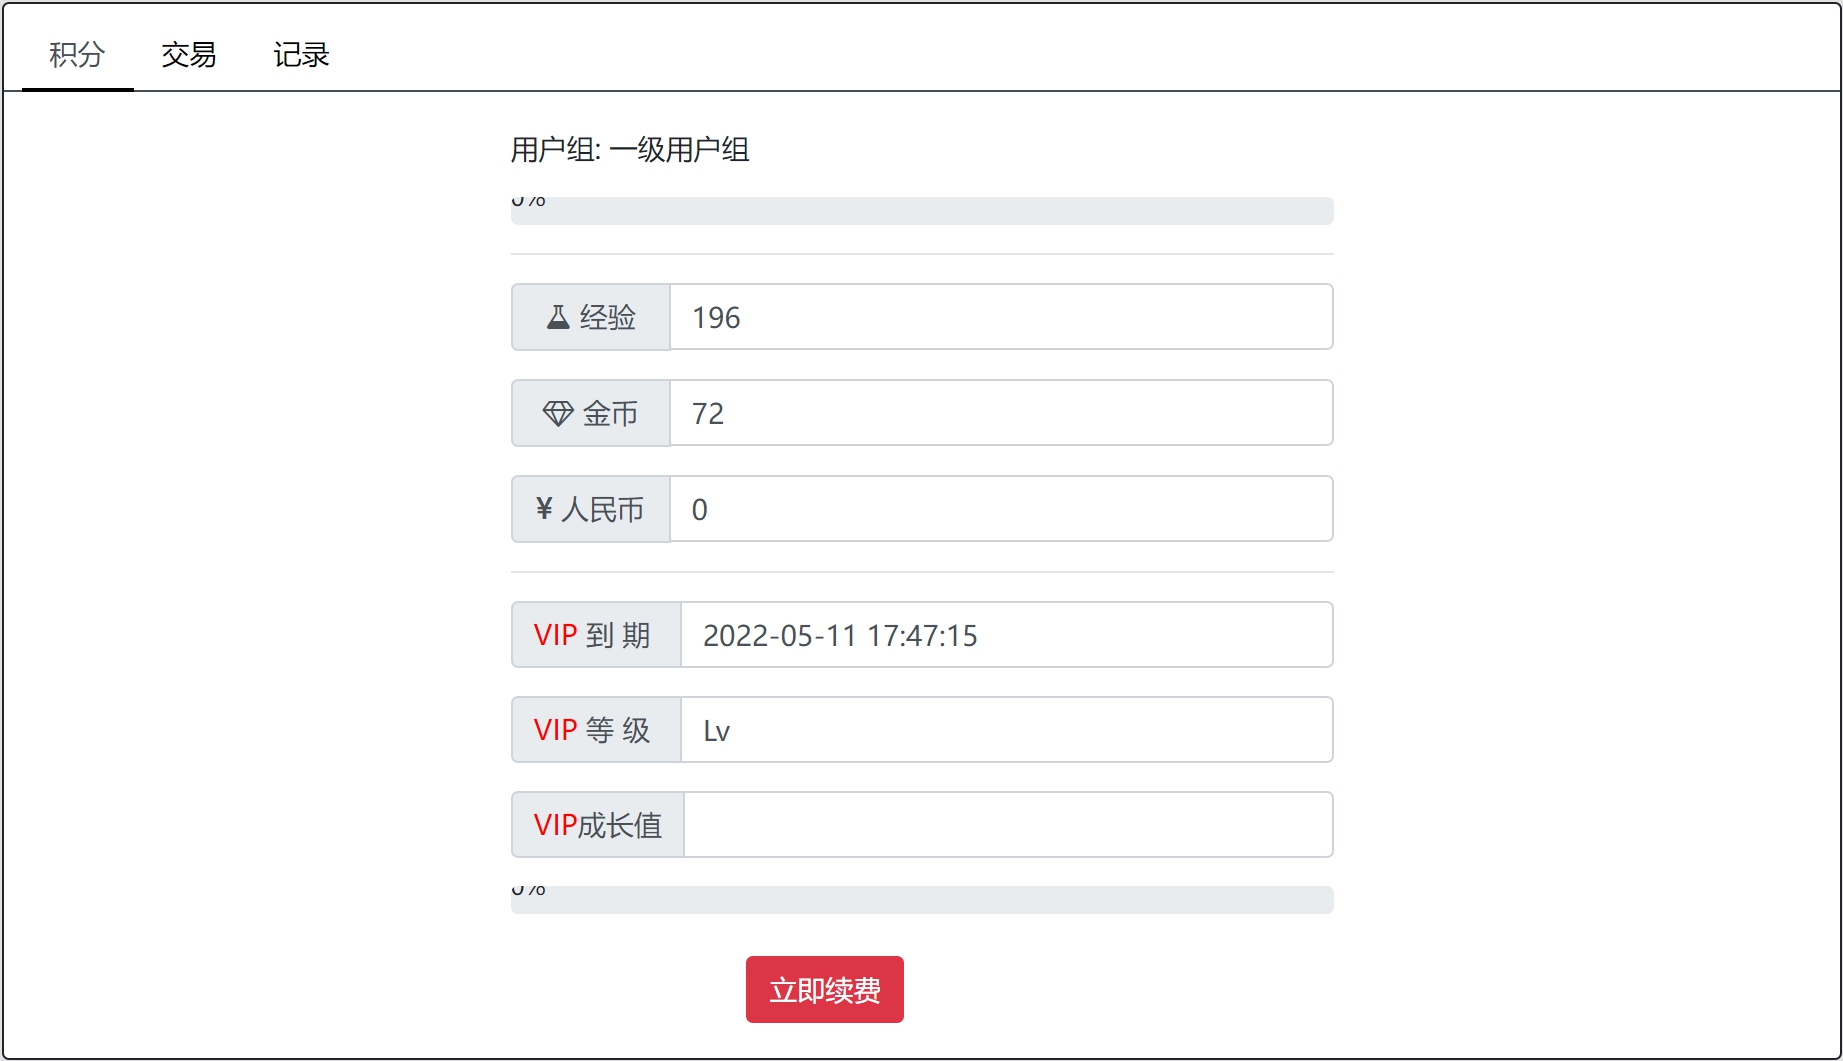The width and height of the screenshot is (1843, 1061).
Task: Click the VIP成长值 label
Action: 598,825
